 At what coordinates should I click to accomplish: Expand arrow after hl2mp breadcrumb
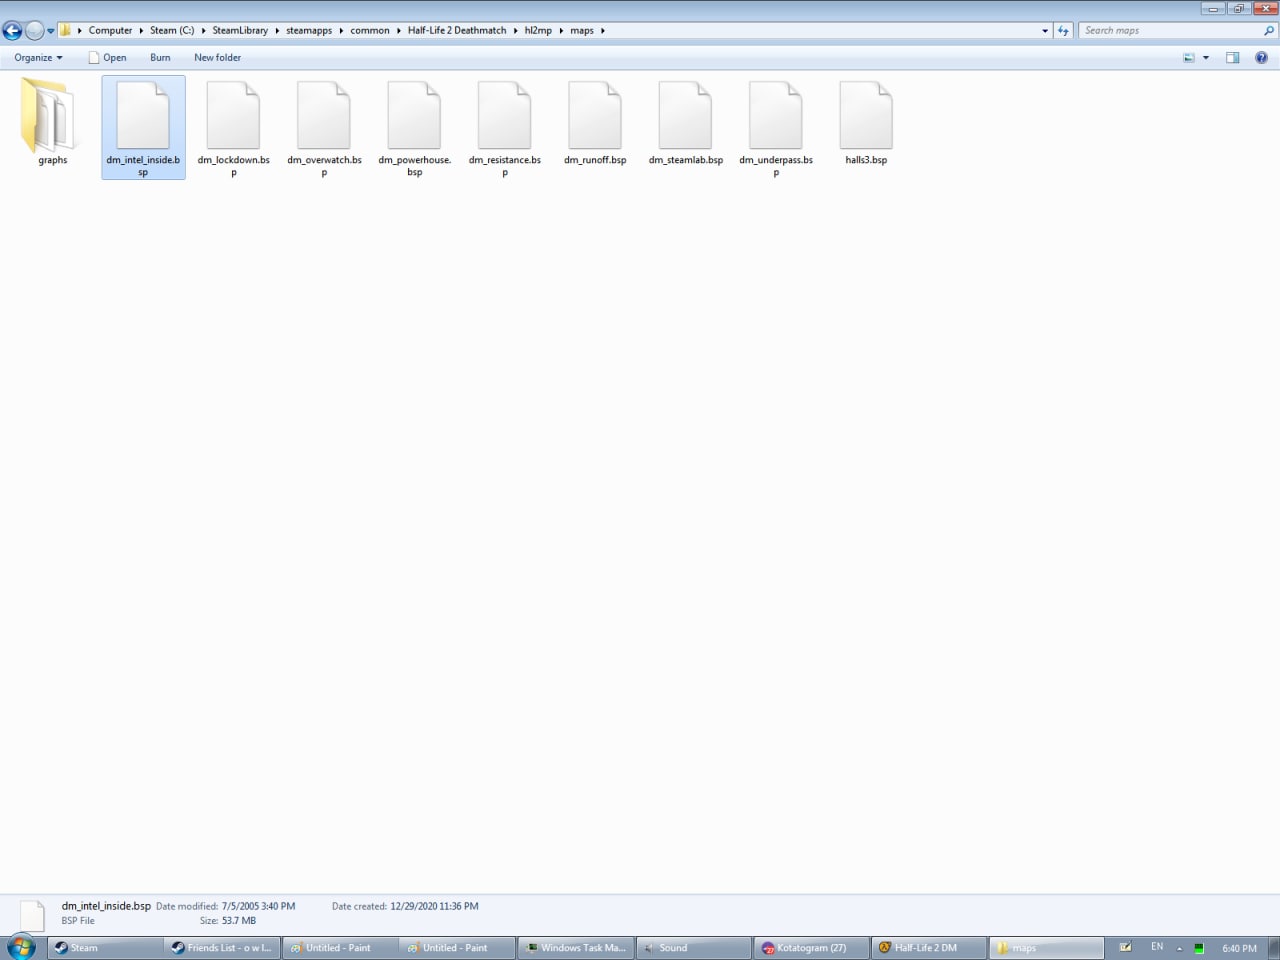pos(561,31)
